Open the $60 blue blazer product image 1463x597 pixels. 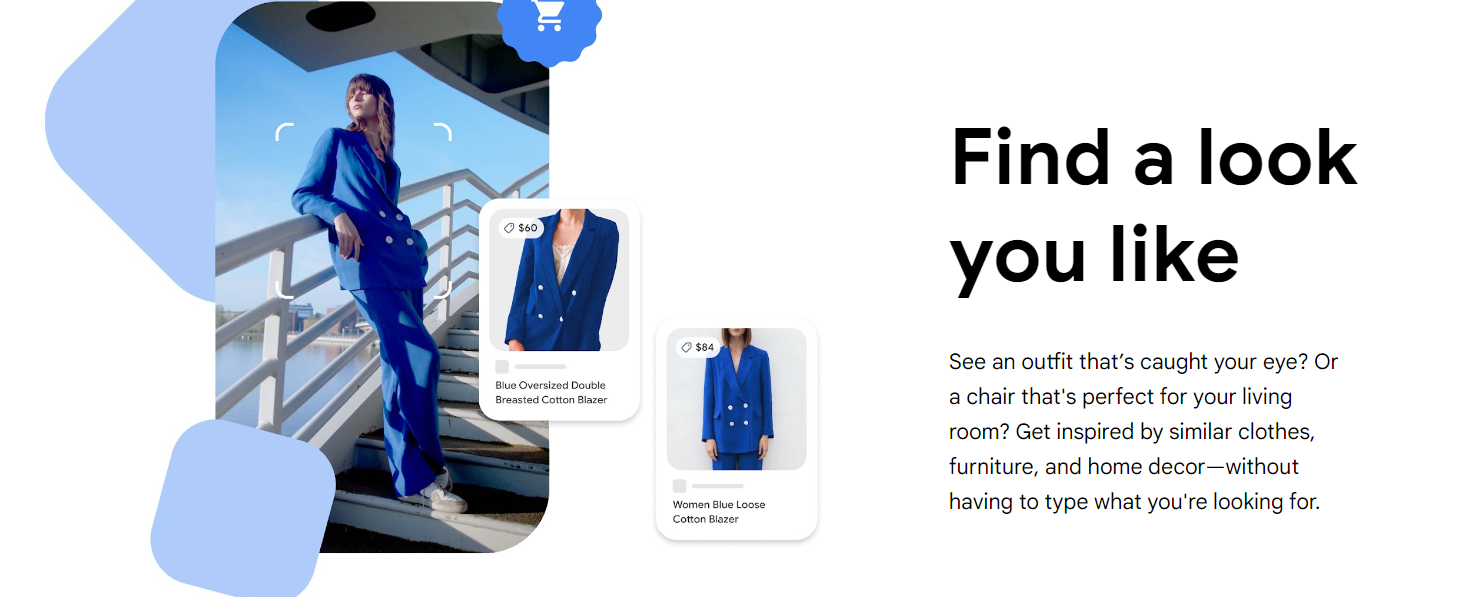[x=559, y=280]
